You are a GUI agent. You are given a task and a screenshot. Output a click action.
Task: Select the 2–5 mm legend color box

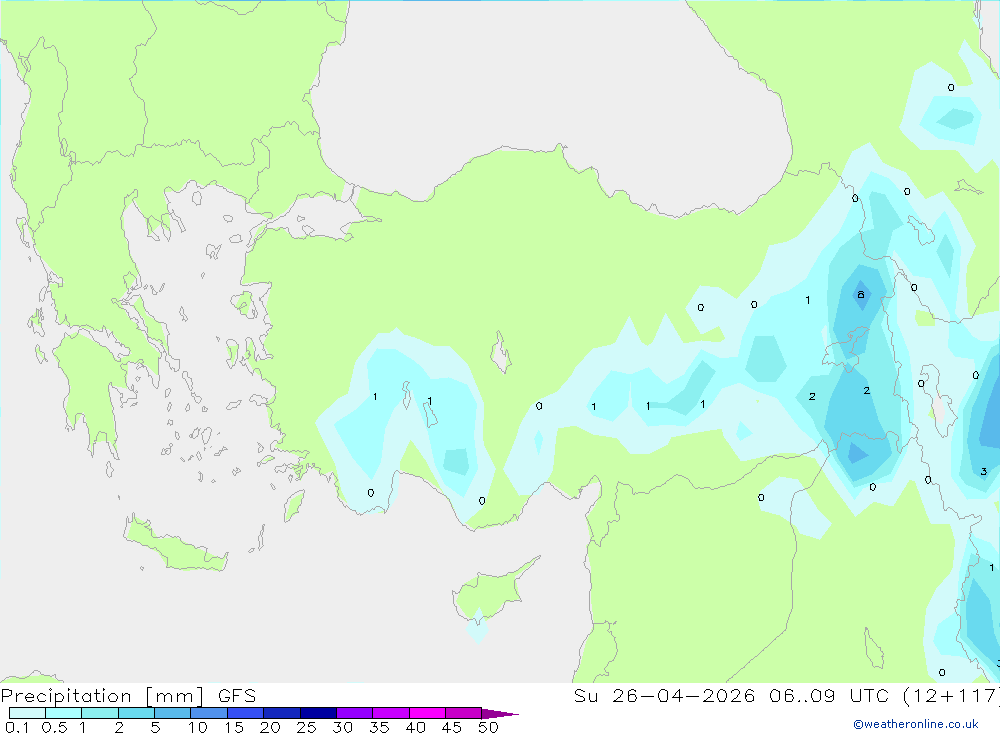coord(136,713)
